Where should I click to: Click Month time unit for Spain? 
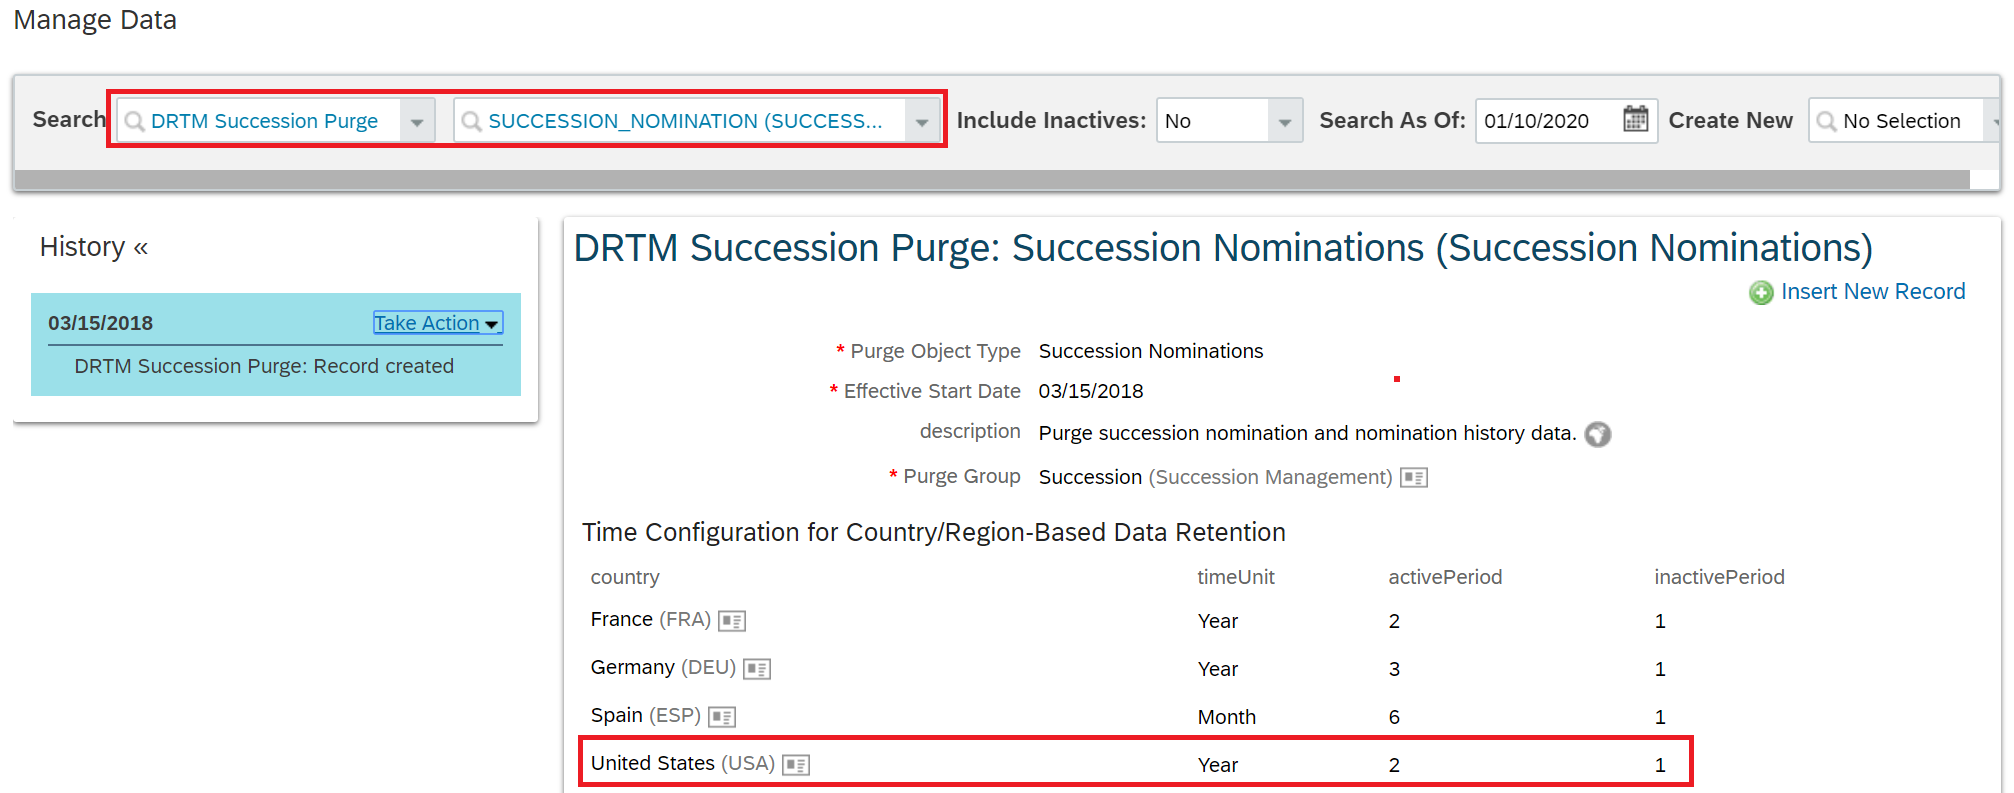point(1226,717)
